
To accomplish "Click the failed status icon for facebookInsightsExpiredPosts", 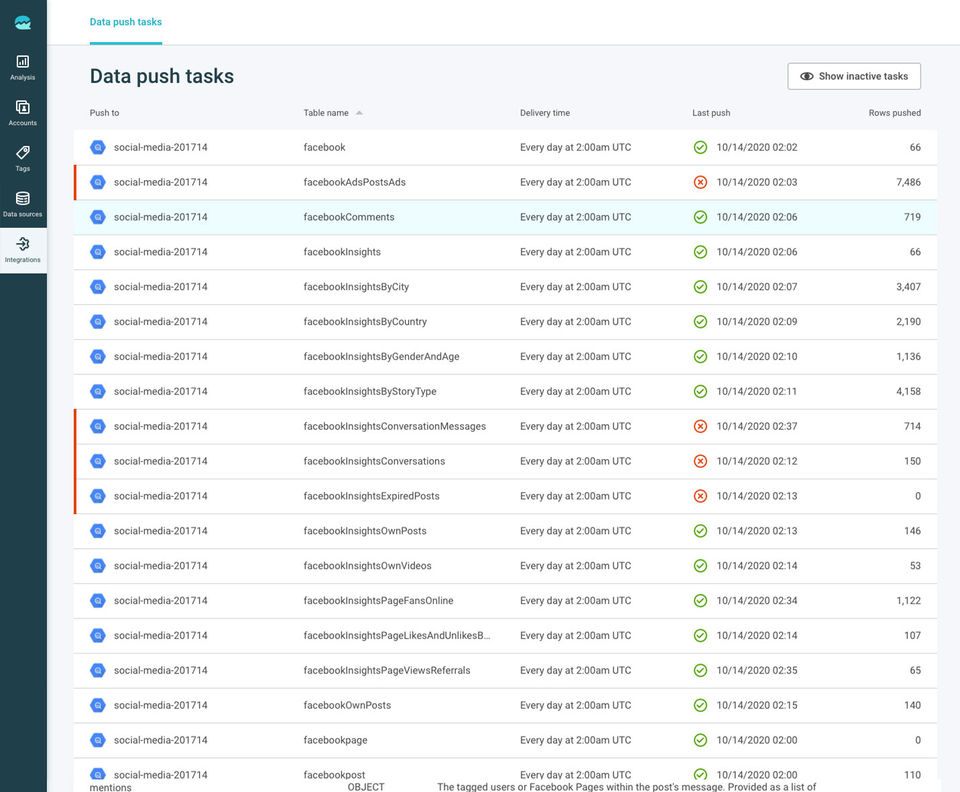I will point(700,496).
